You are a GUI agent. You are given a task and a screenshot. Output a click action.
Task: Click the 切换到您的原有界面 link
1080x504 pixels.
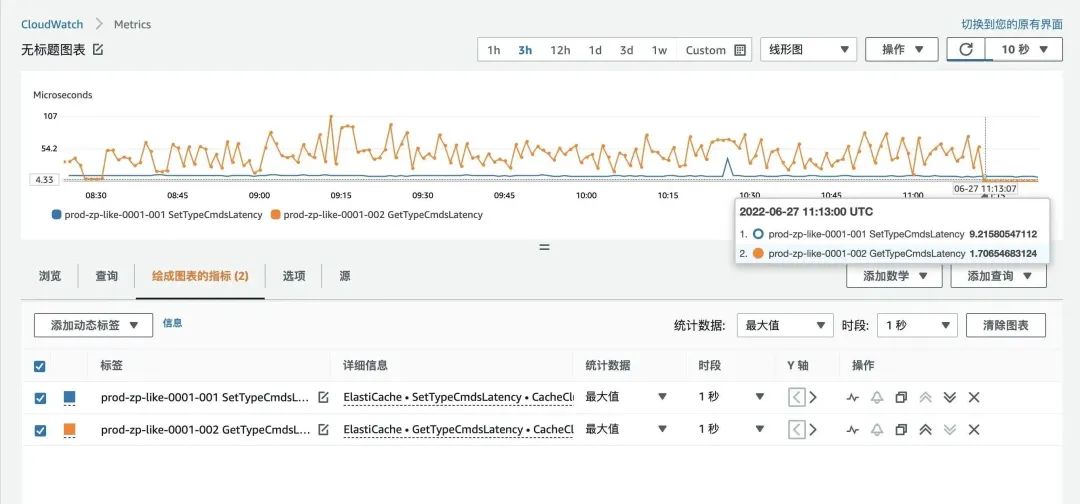pyautogui.click(x=1012, y=24)
